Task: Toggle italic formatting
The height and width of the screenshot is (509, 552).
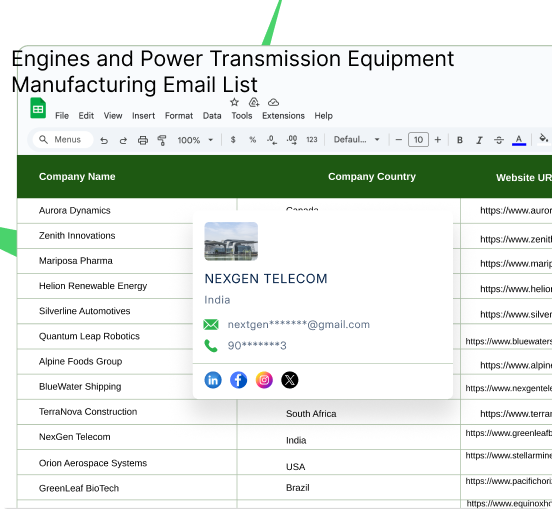Action: [479, 140]
